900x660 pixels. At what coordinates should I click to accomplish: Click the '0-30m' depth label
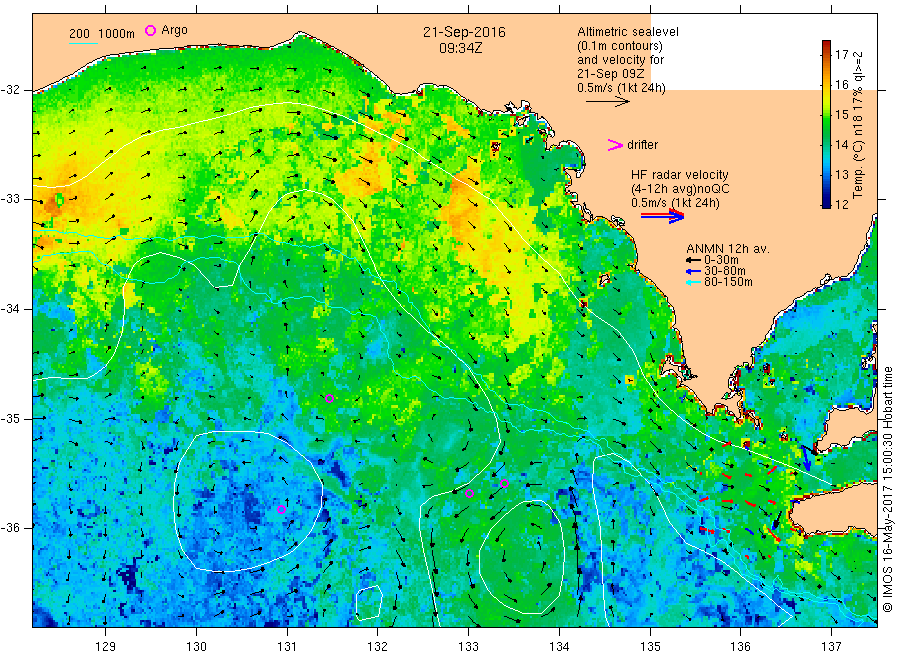(721, 260)
